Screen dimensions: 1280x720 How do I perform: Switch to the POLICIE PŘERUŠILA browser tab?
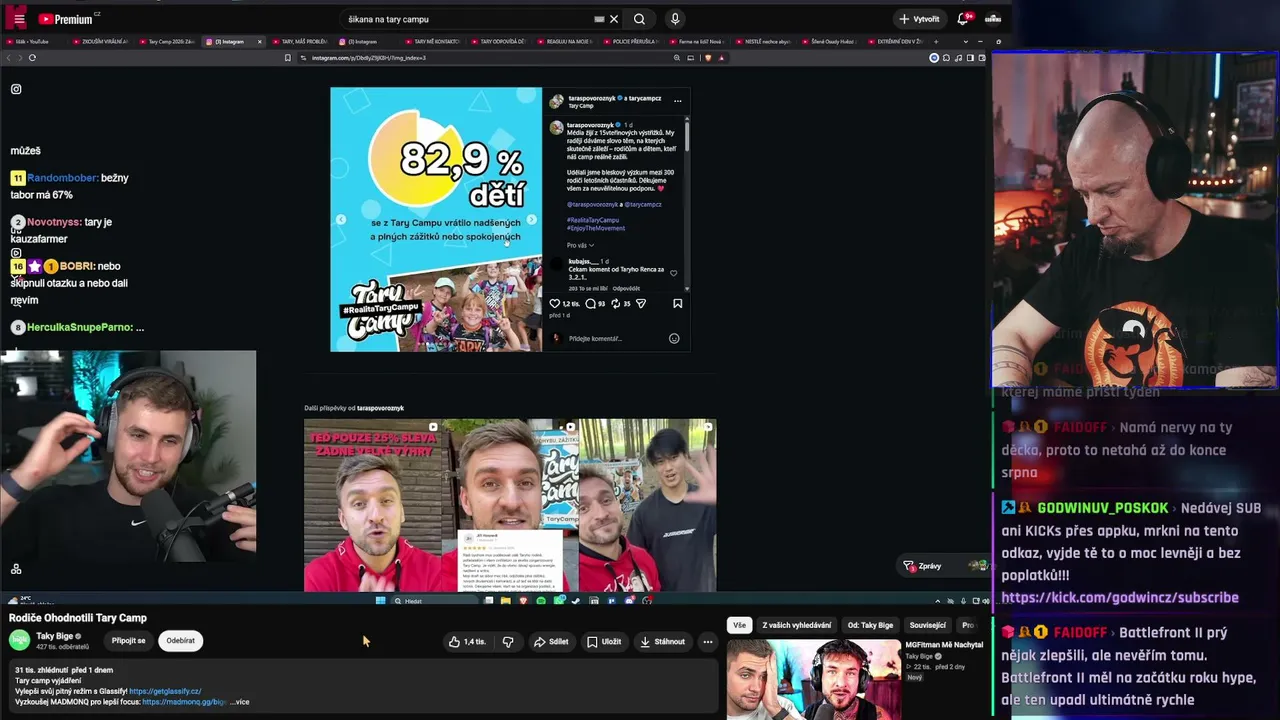pos(633,42)
